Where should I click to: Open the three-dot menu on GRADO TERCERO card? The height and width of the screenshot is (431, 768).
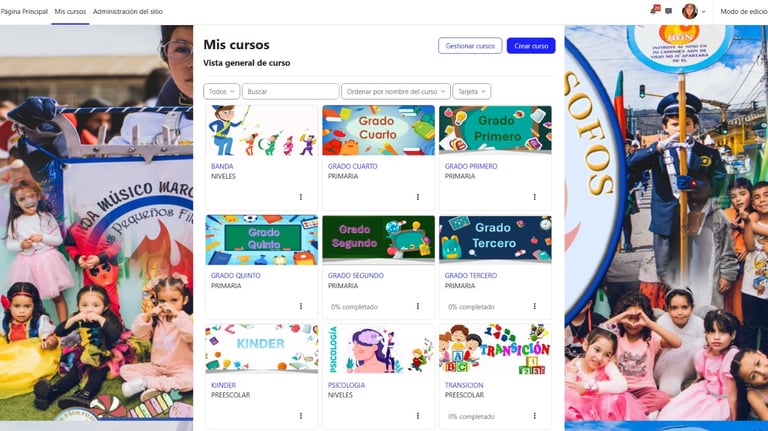click(534, 306)
